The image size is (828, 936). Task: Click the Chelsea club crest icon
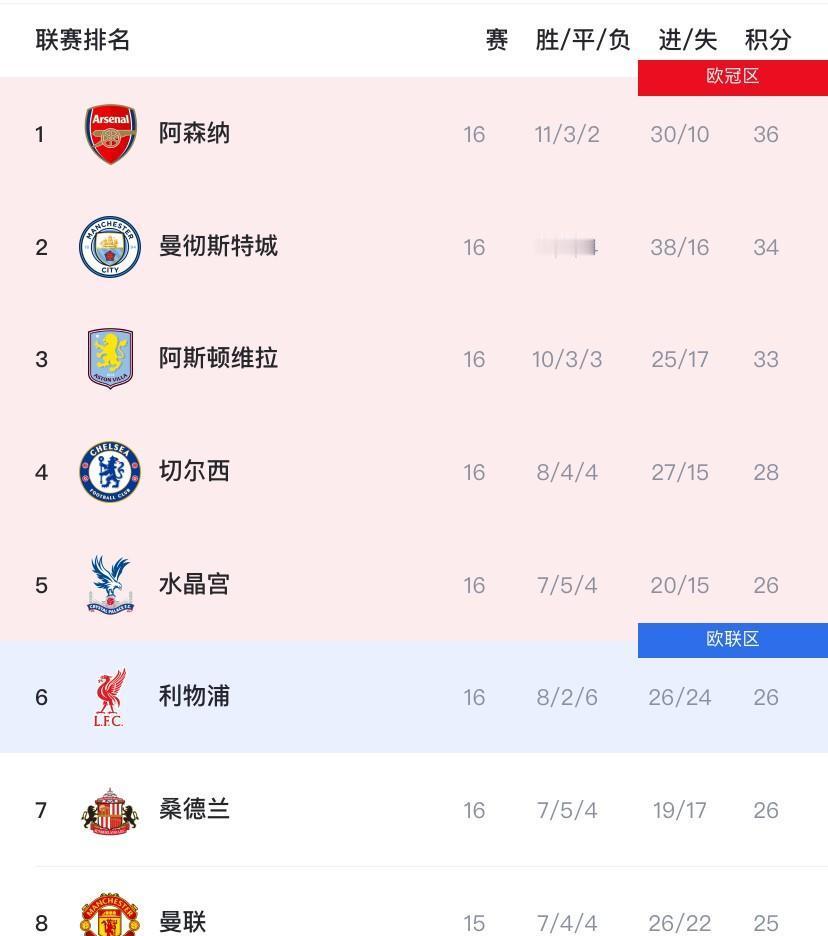[x=110, y=472]
